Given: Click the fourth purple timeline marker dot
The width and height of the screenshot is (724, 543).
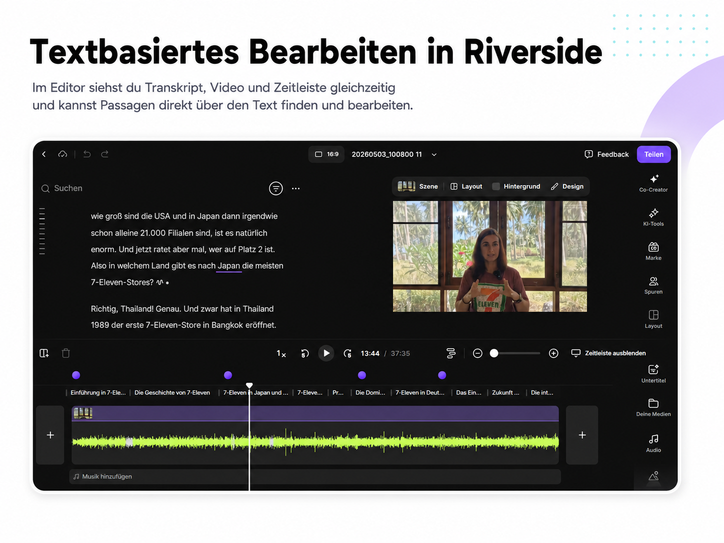Looking at the screenshot, I should (442, 375).
